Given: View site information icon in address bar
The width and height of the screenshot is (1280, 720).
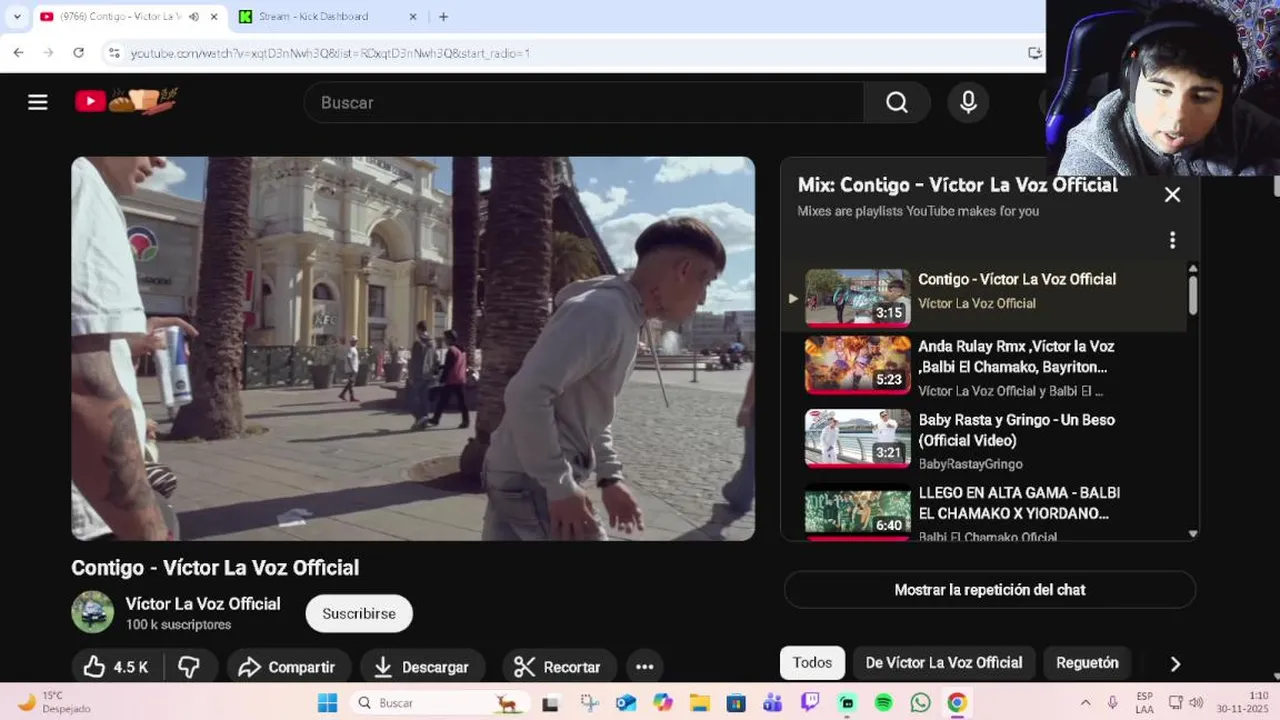Looking at the screenshot, I should (x=114, y=53).
